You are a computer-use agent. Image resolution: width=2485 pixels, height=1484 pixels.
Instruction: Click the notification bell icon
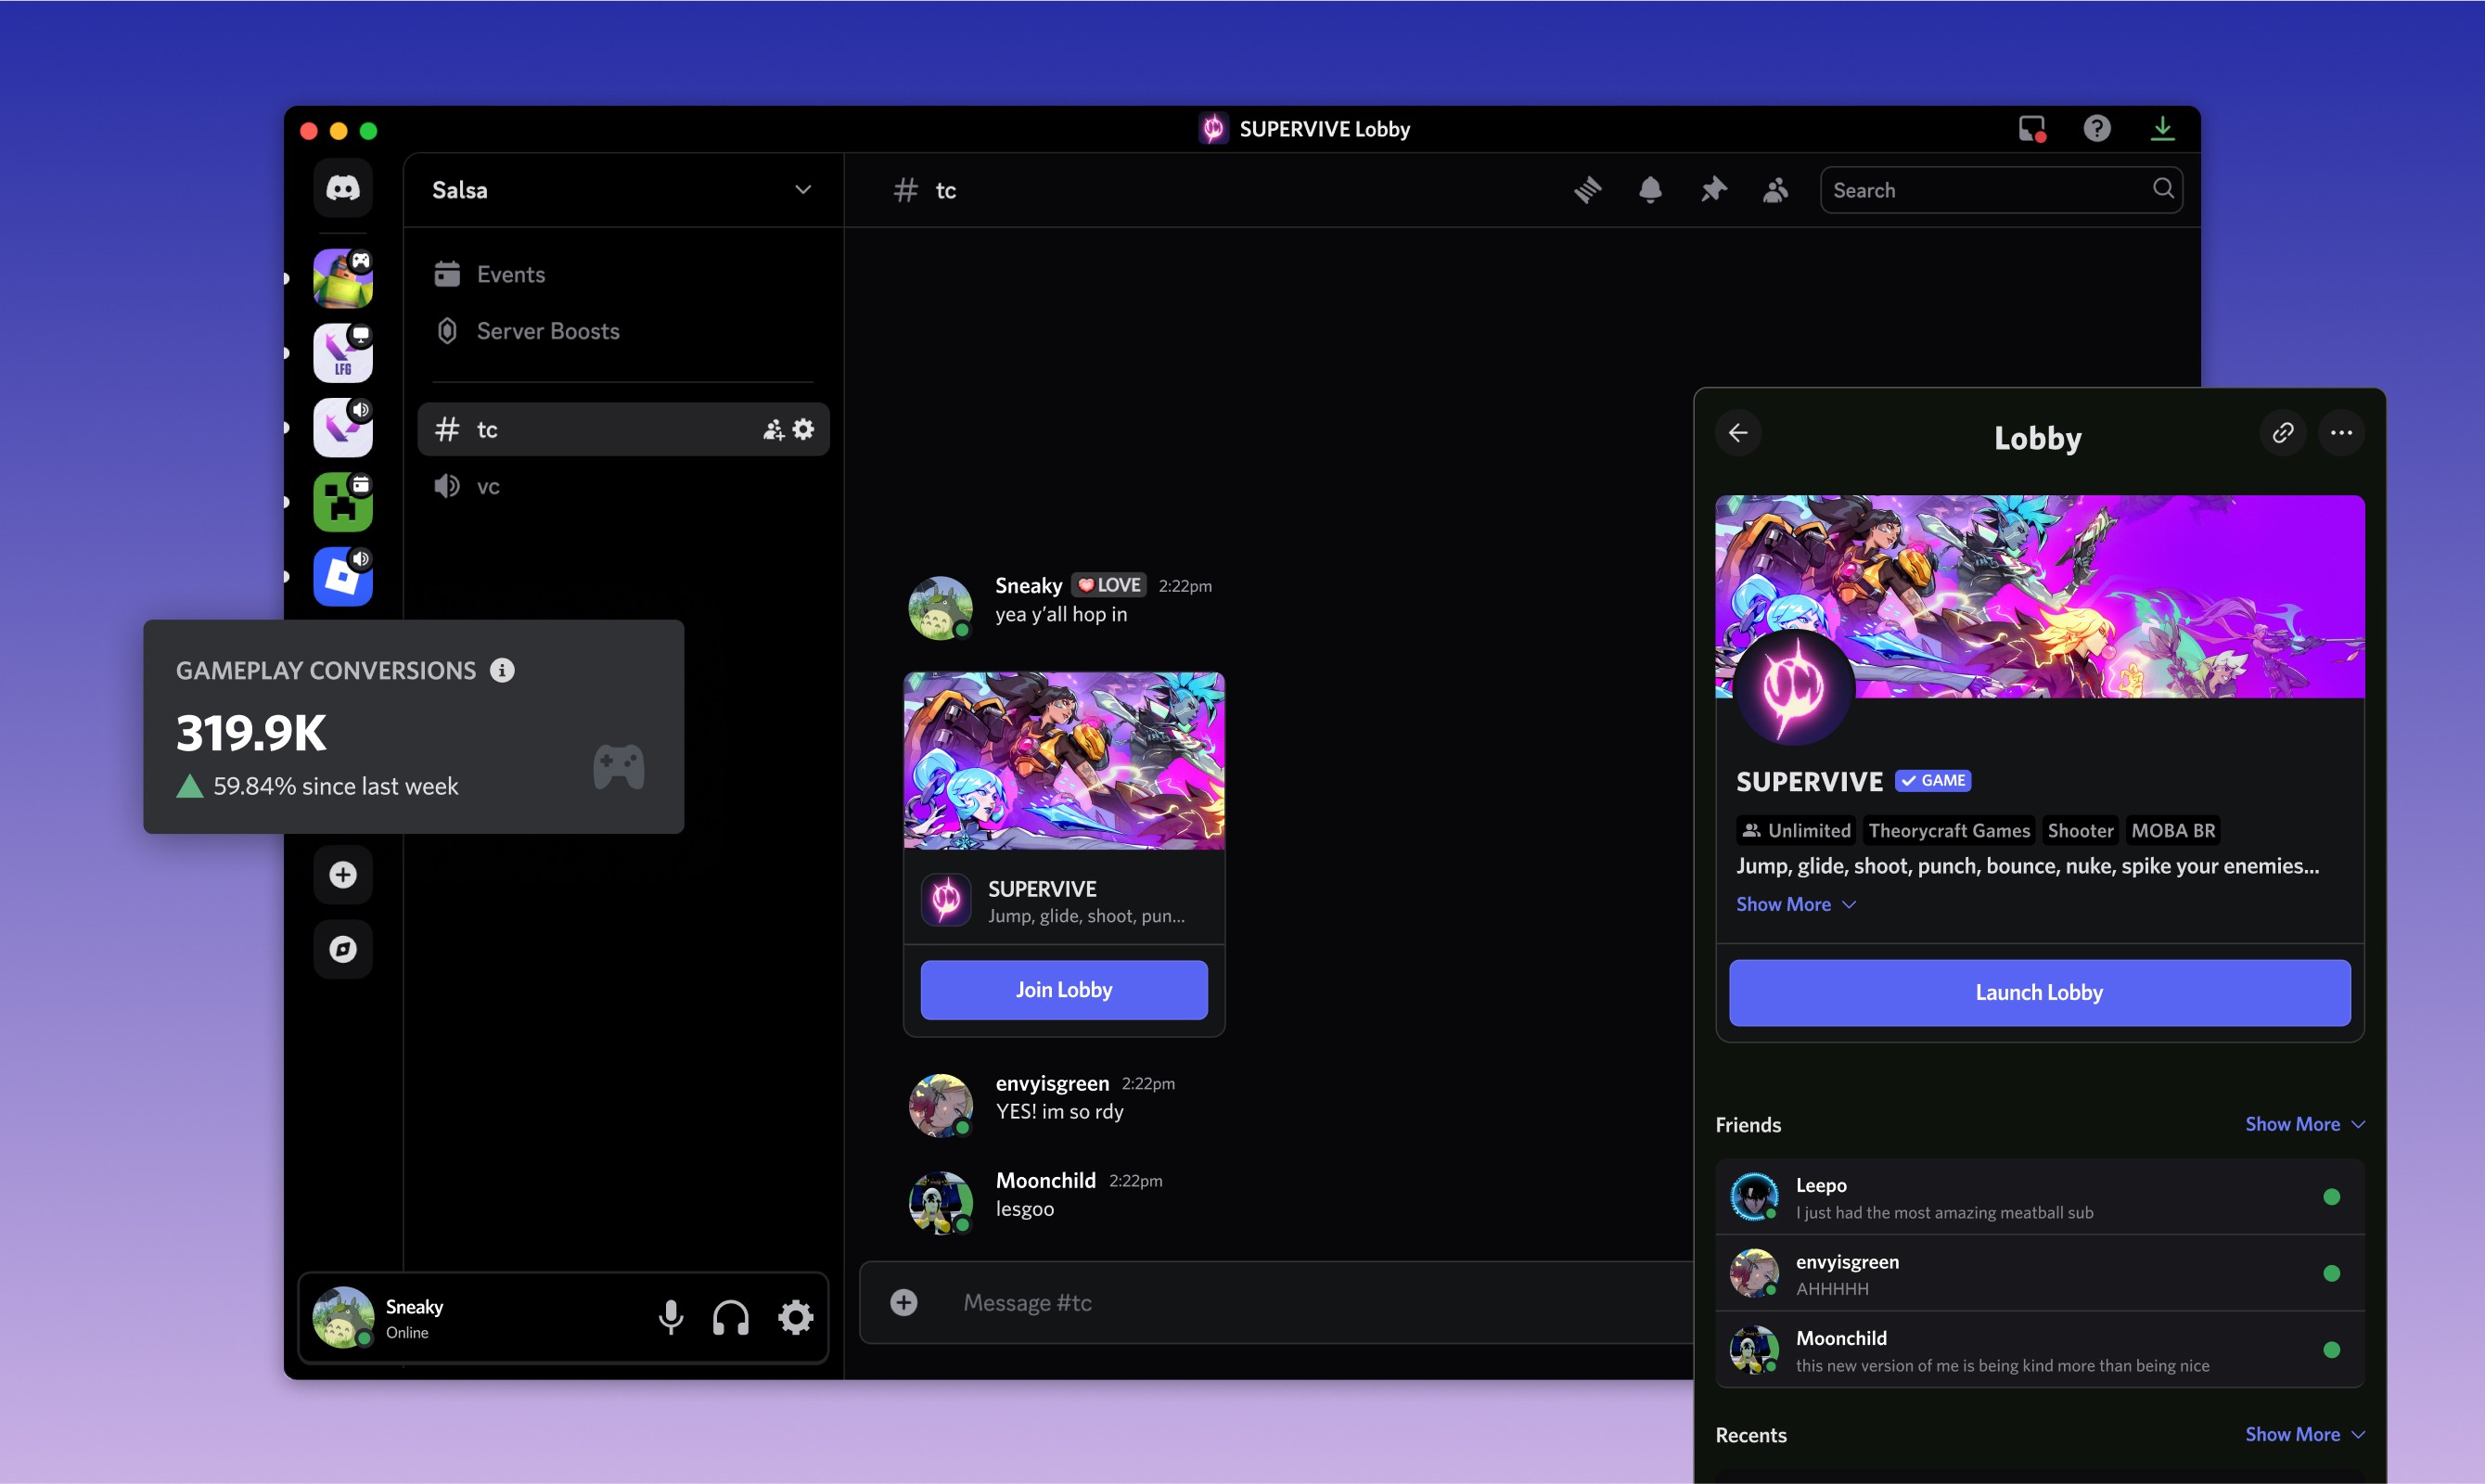pyautogui.click(x=1650, y=190)
